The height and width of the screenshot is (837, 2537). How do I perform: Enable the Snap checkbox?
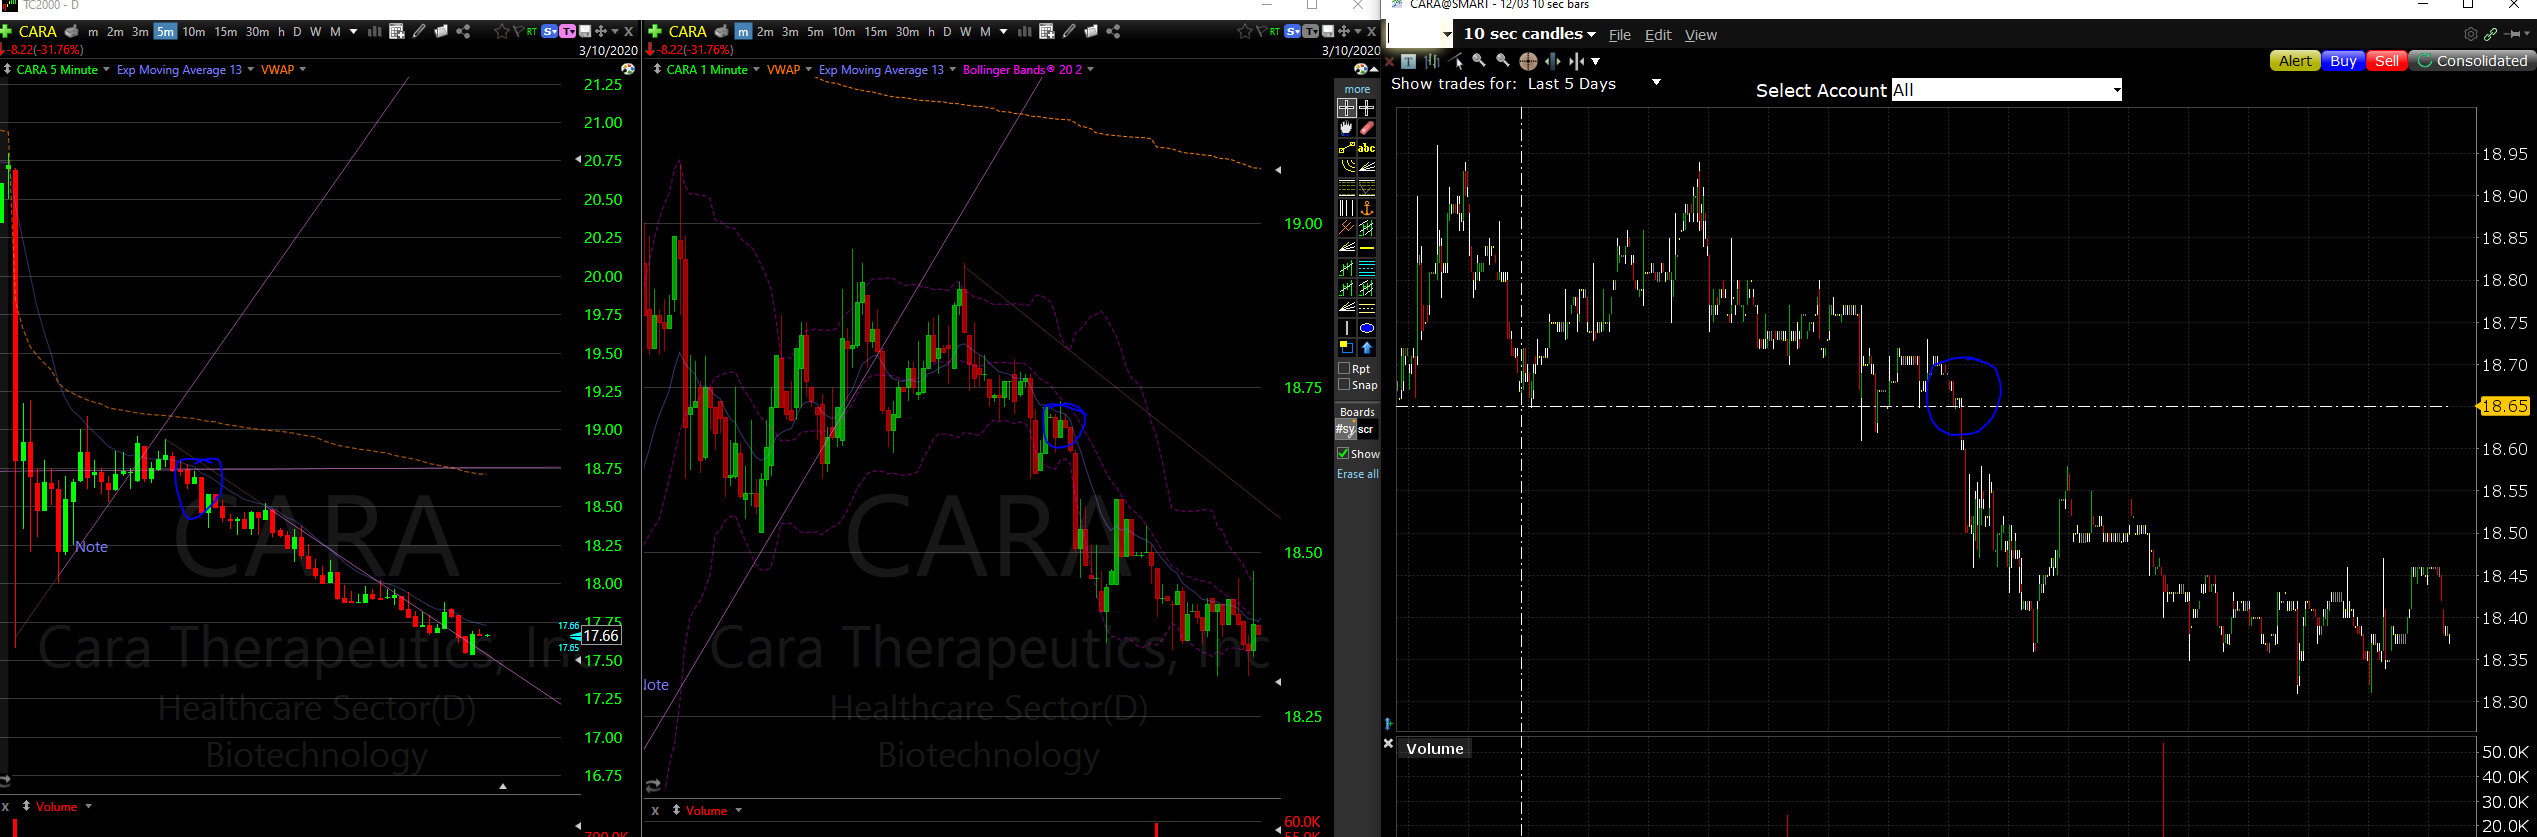tap(1345, 385)
